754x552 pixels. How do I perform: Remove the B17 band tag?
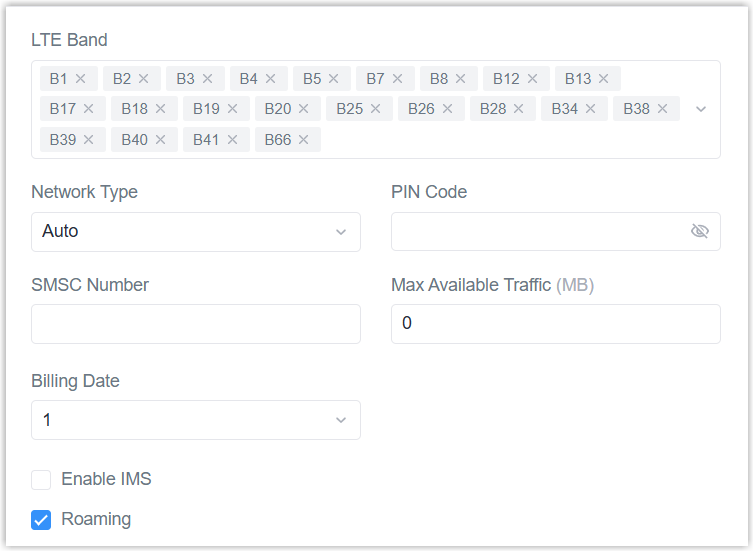click(88, 109)
